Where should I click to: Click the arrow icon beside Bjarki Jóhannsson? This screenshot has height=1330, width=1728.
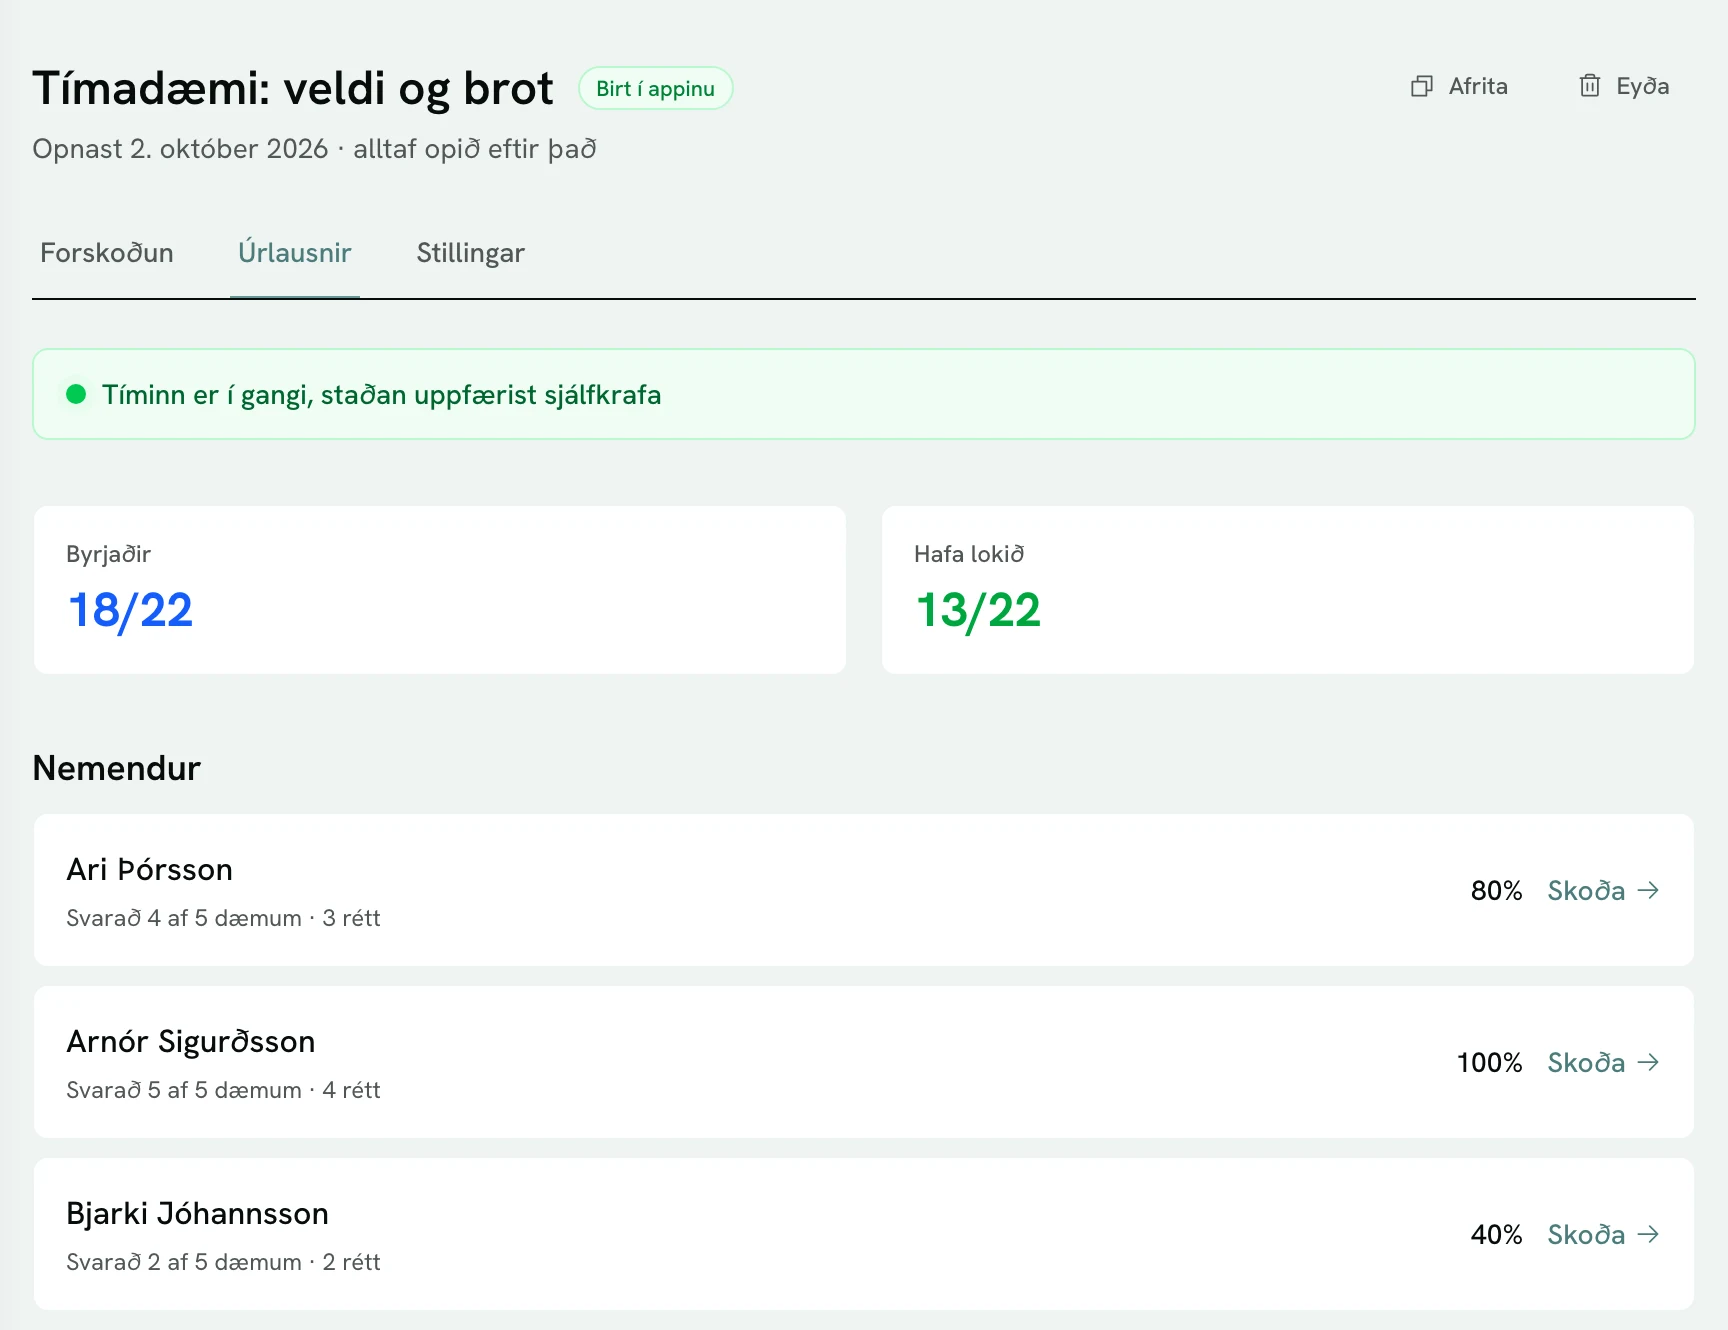click(1648, 1234)
